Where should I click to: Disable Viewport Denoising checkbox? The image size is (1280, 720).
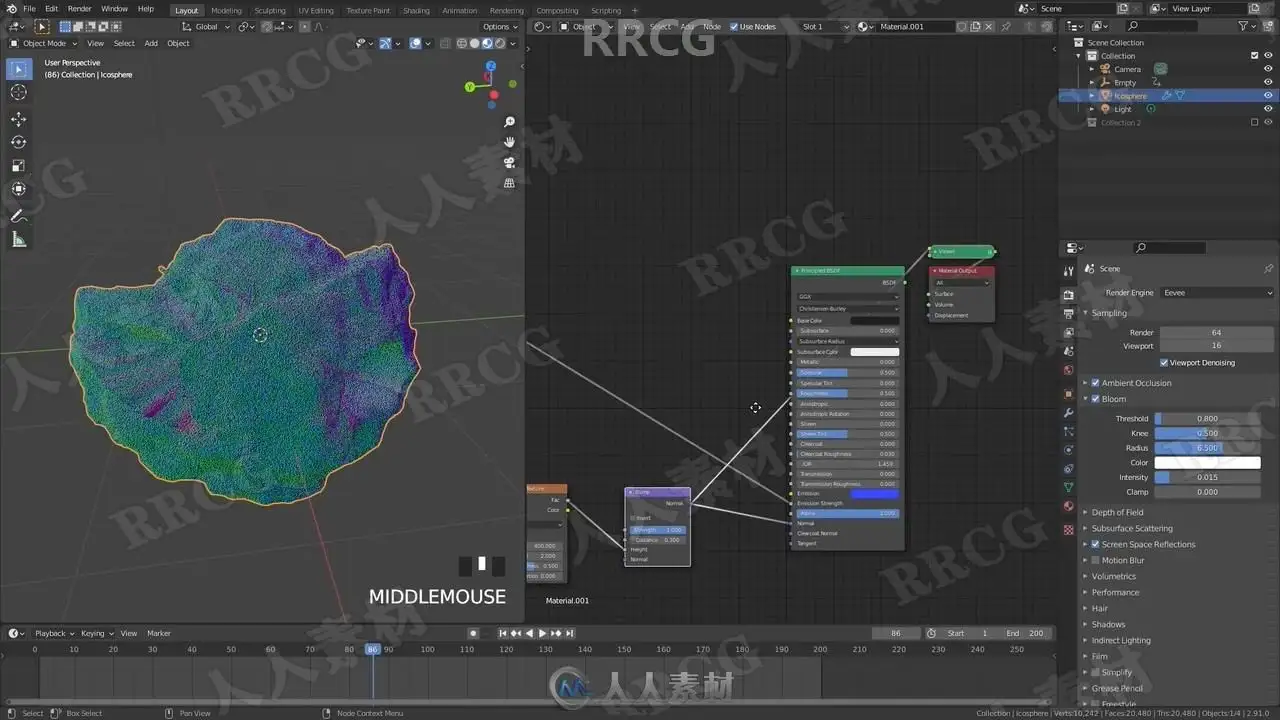click(1164, 363)
